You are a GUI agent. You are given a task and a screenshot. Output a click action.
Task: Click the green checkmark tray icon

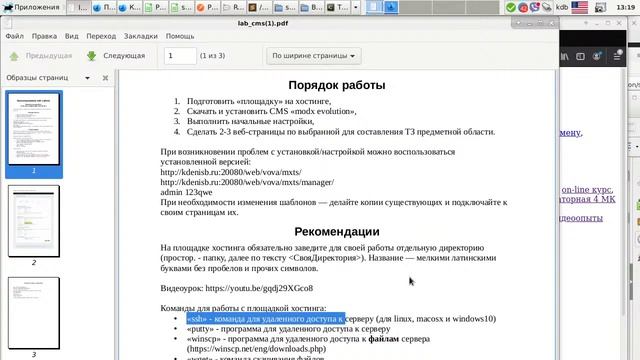point(511,7)
